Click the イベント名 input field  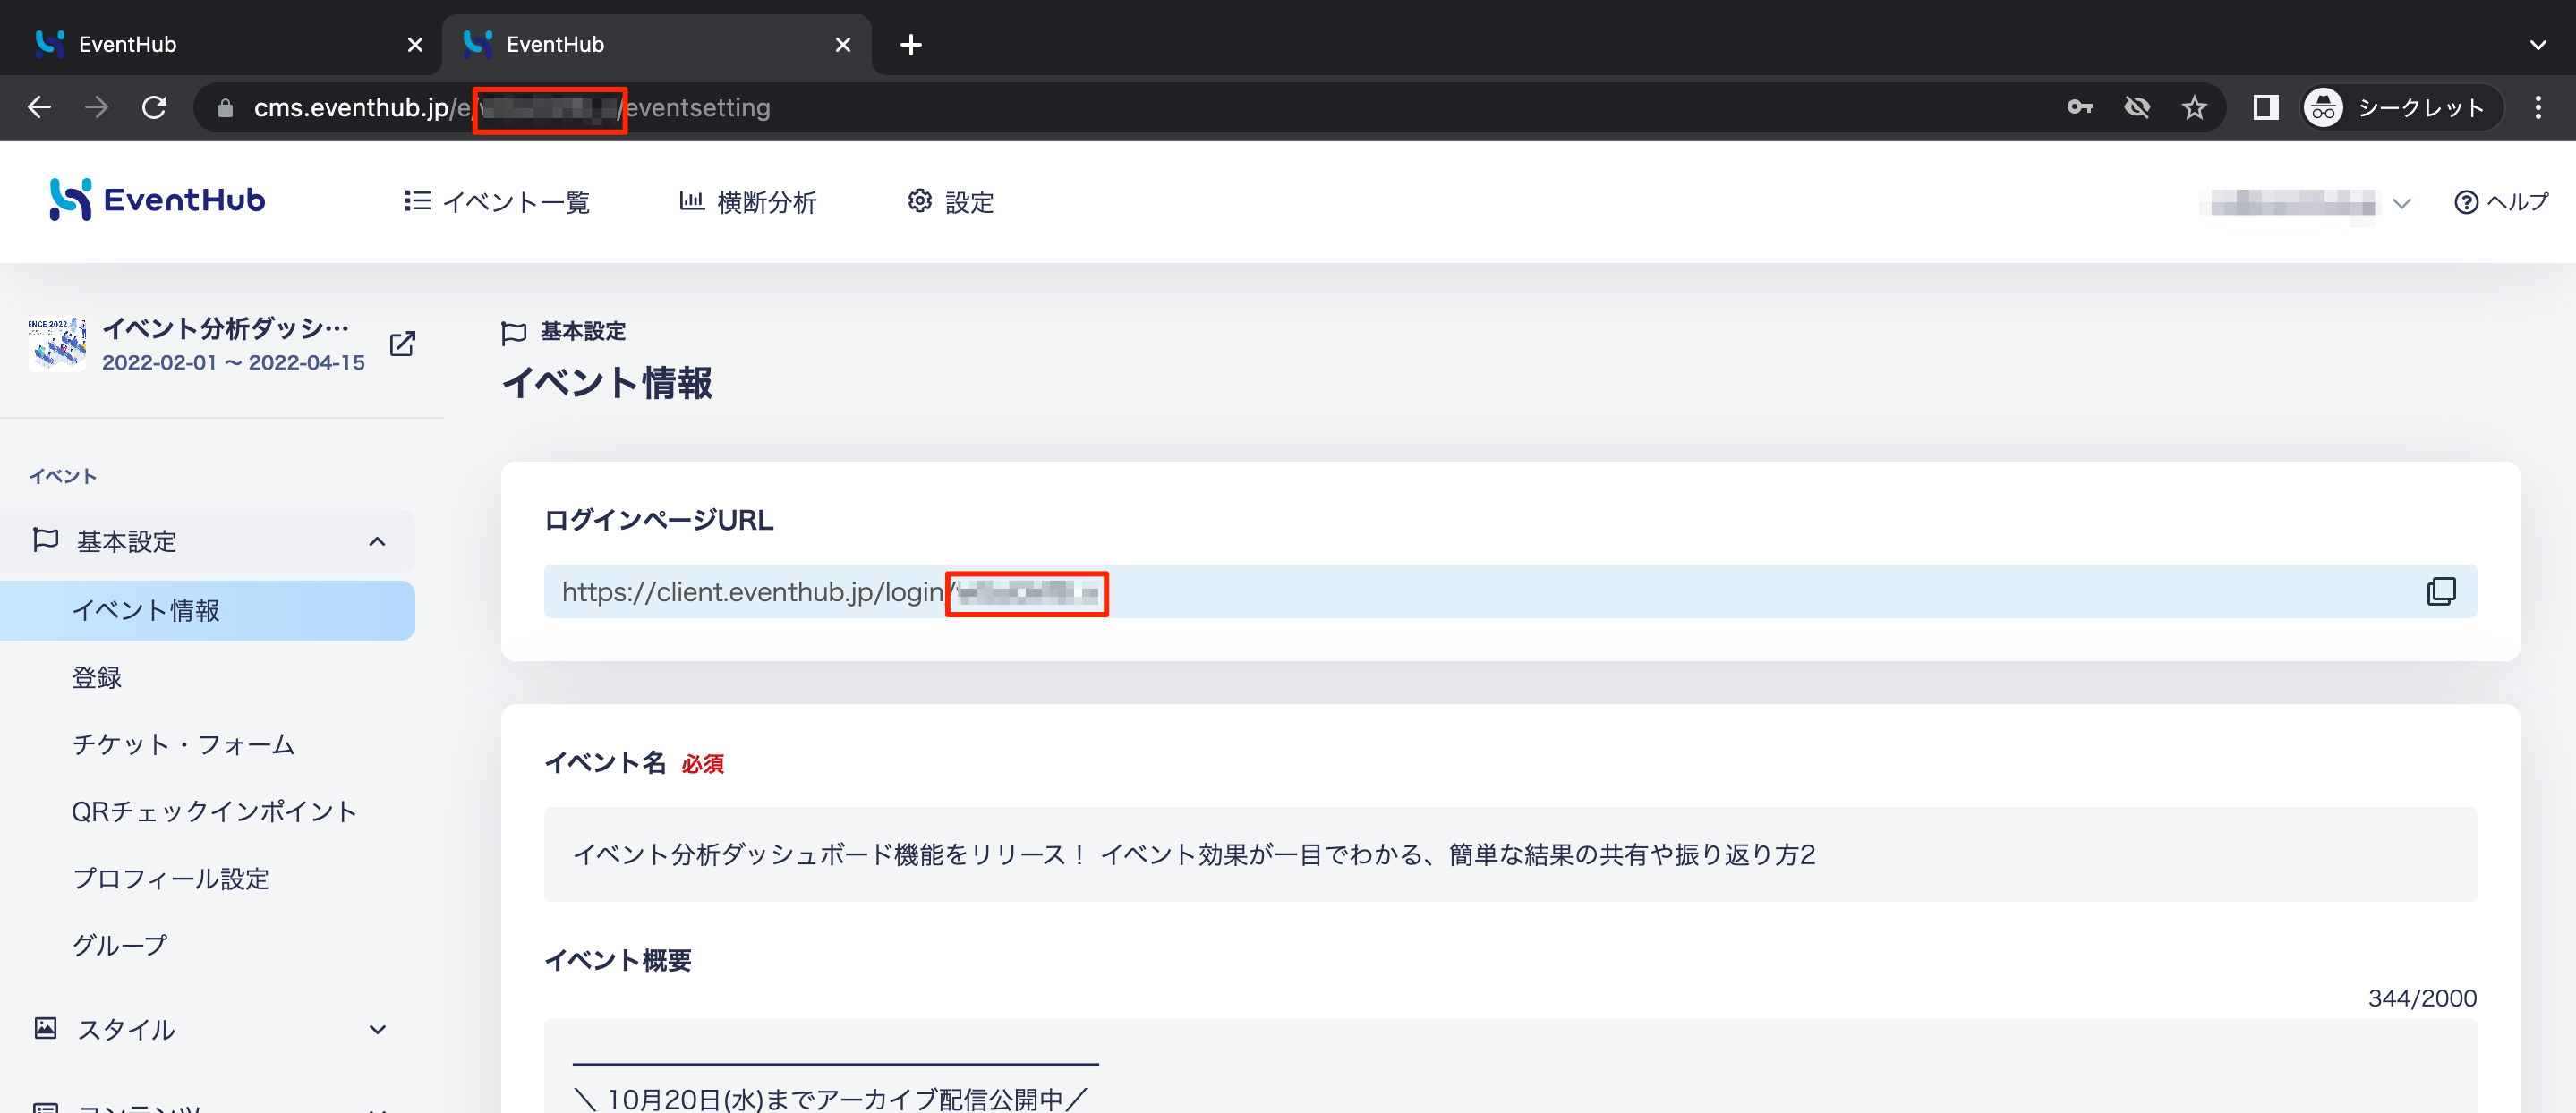tap(1510, 854)
